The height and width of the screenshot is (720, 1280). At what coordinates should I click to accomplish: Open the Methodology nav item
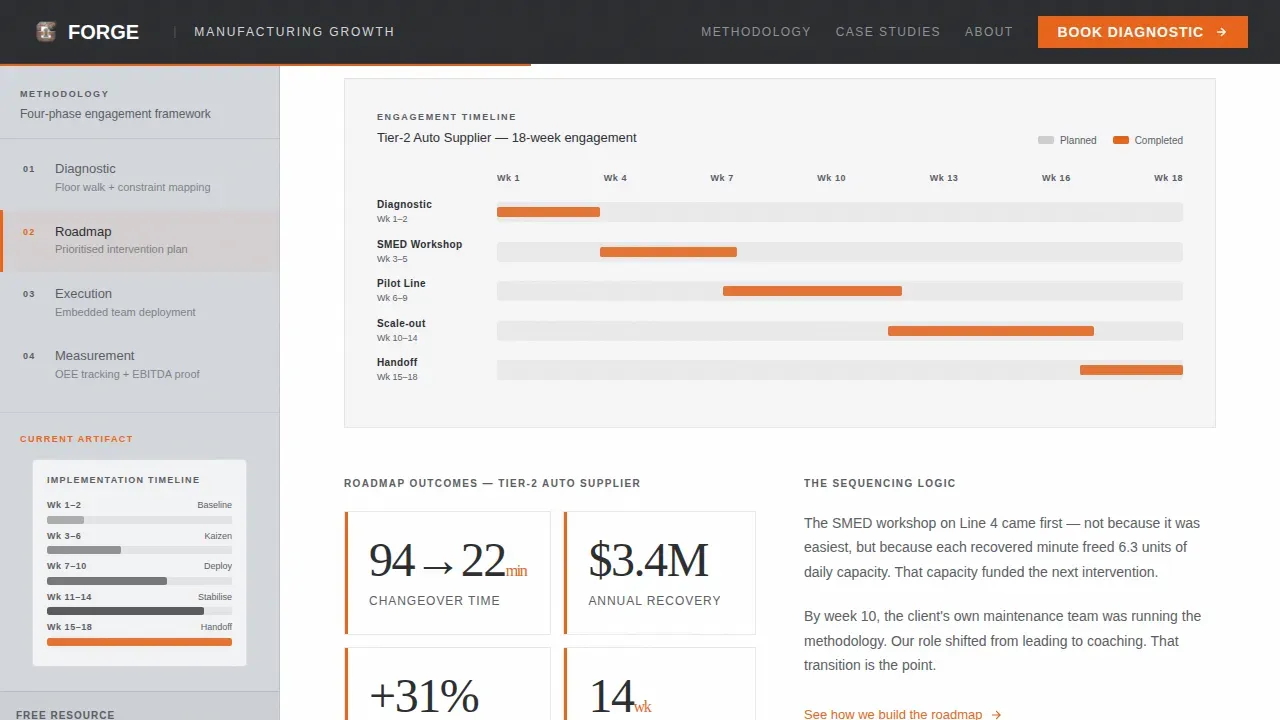tap(756, 32)
